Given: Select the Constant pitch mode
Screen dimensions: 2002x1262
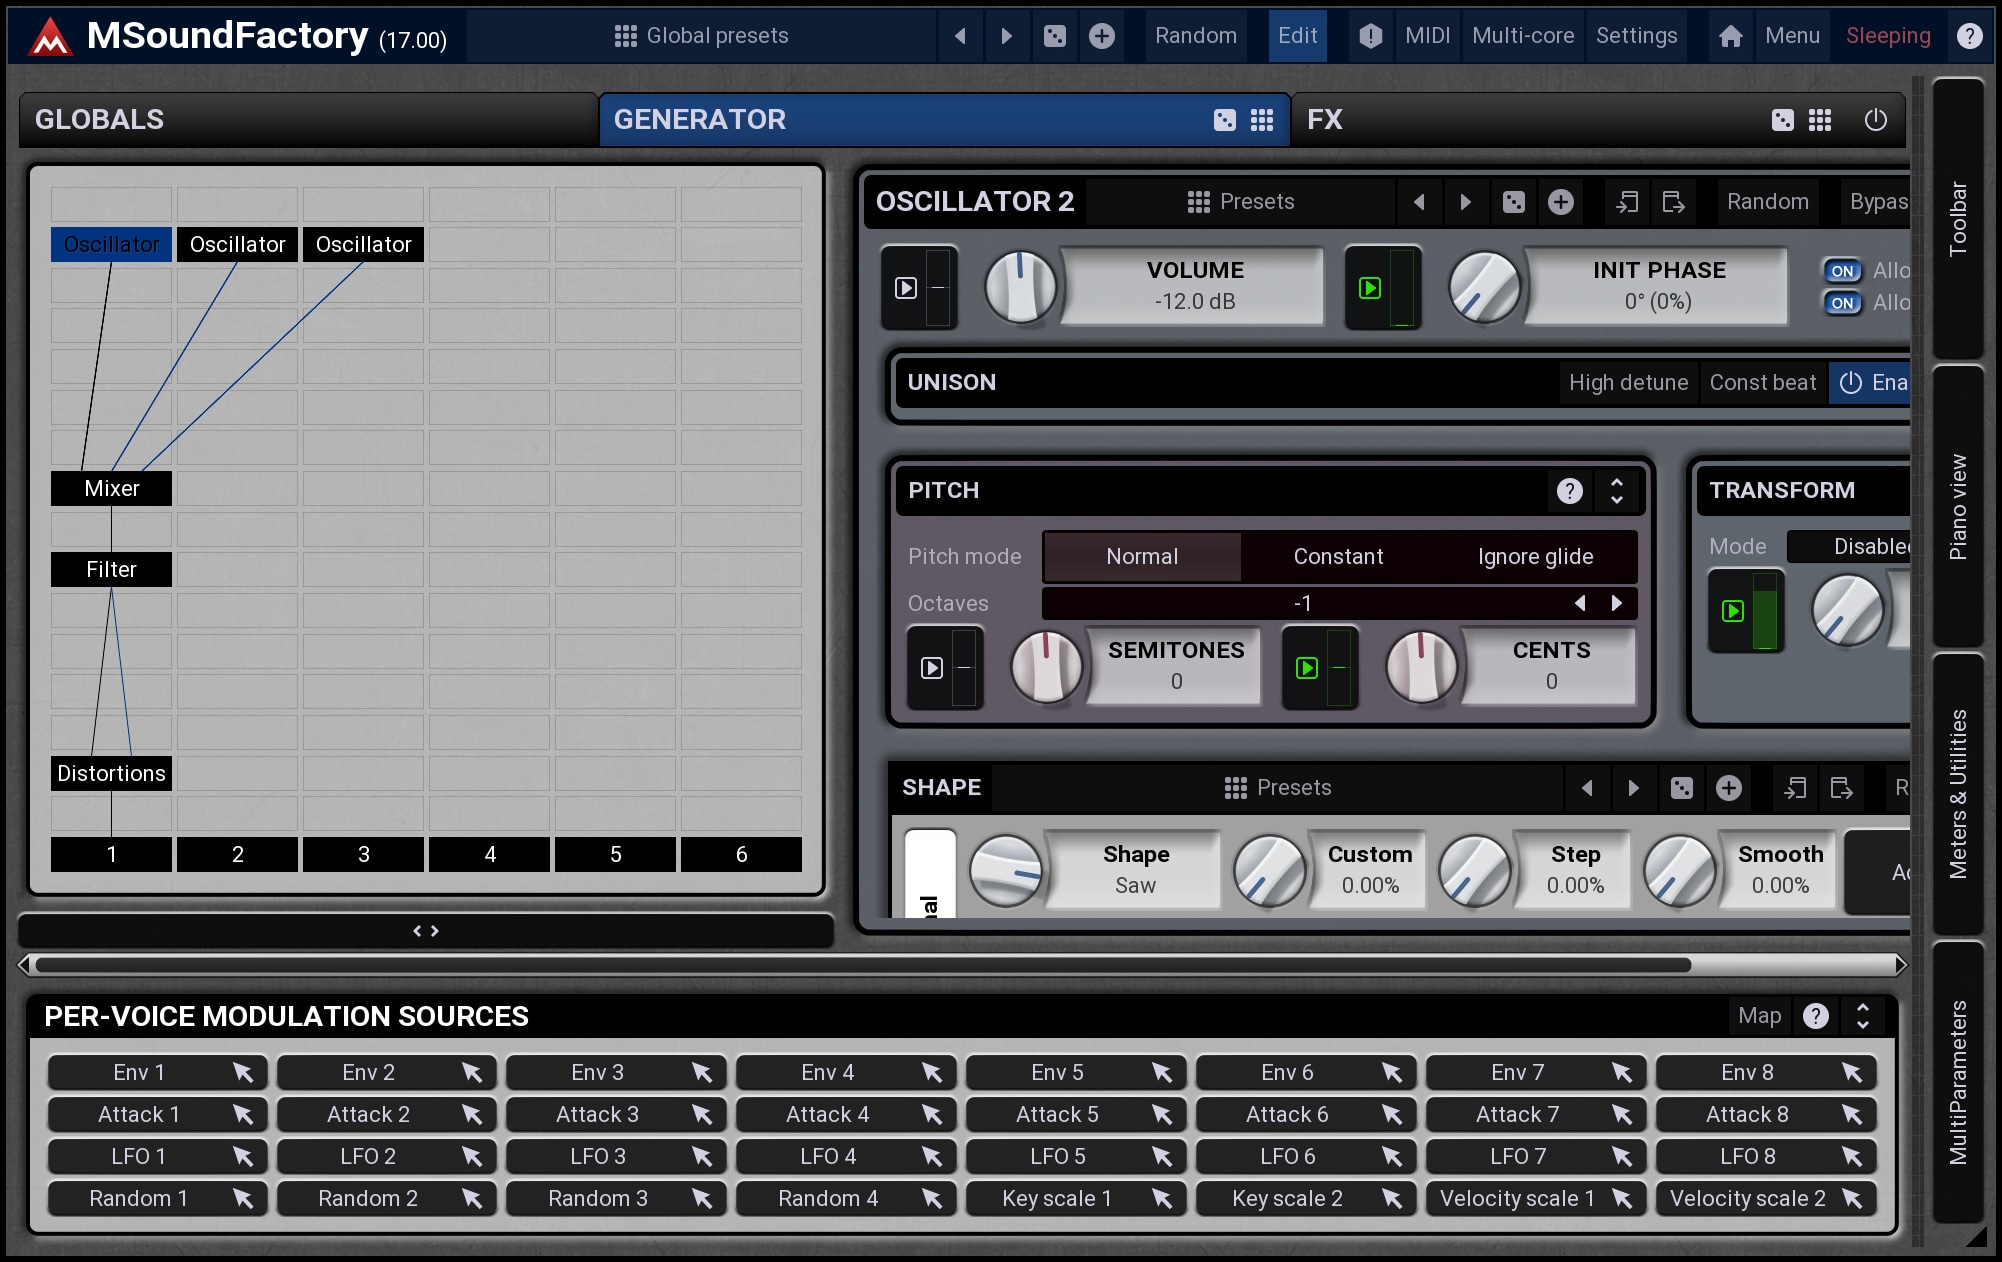Looking at the screenshot, I should [1338, 557].
